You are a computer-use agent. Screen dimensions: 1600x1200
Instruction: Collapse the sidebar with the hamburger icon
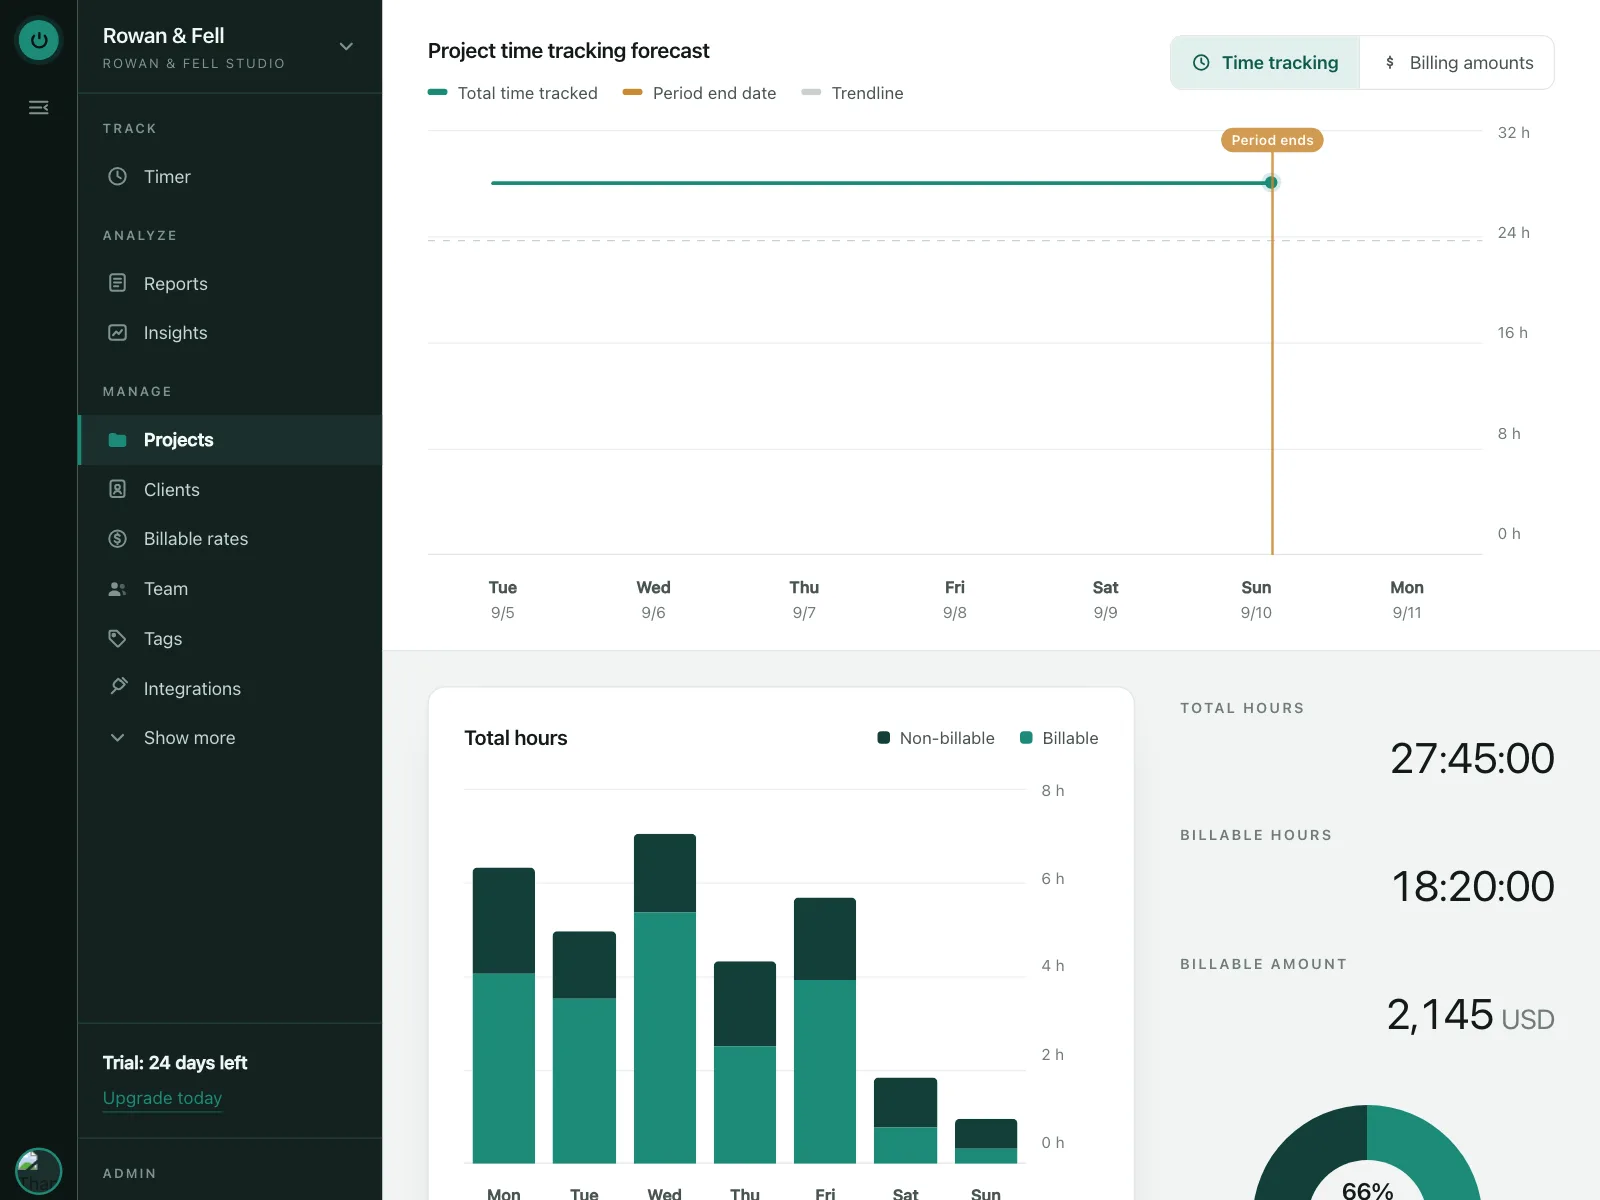pyautogui.click(x=39, y=107)
